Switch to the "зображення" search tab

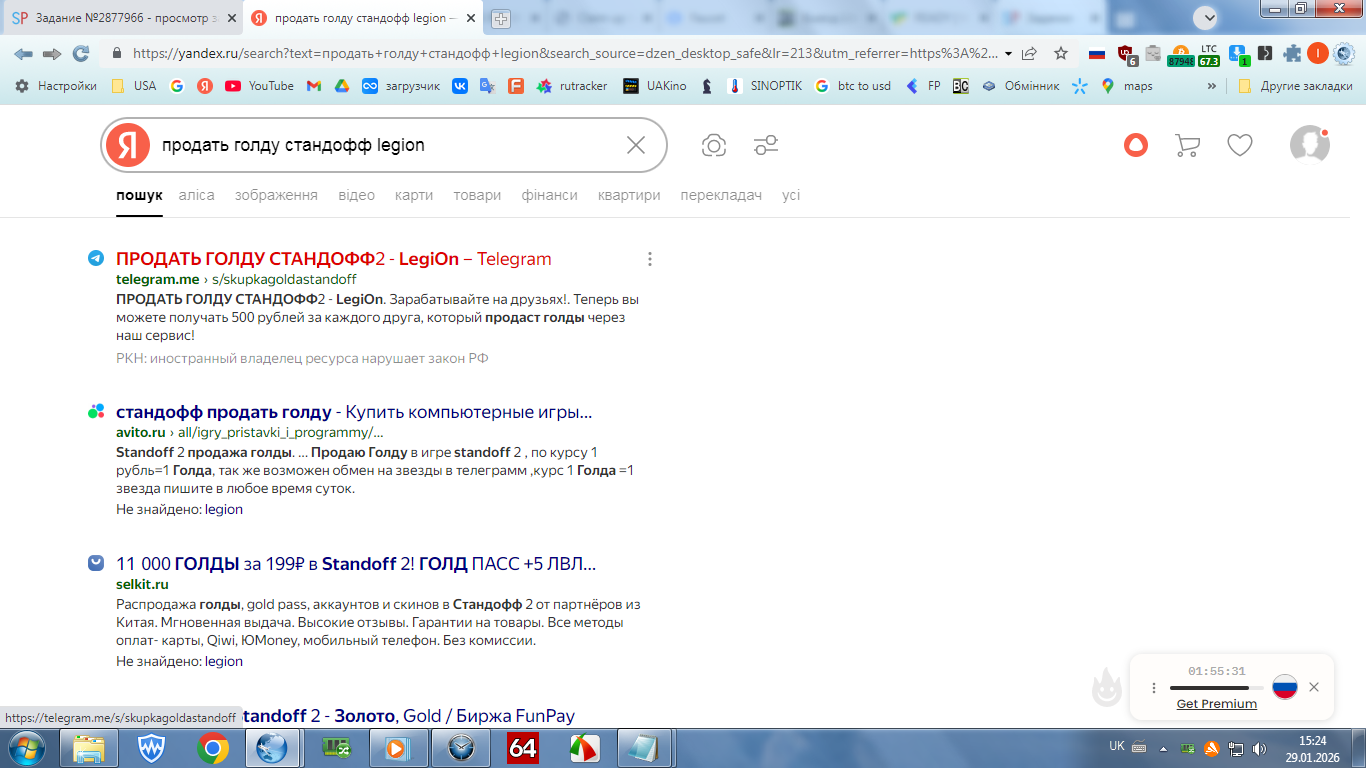[x=276, y=195]
